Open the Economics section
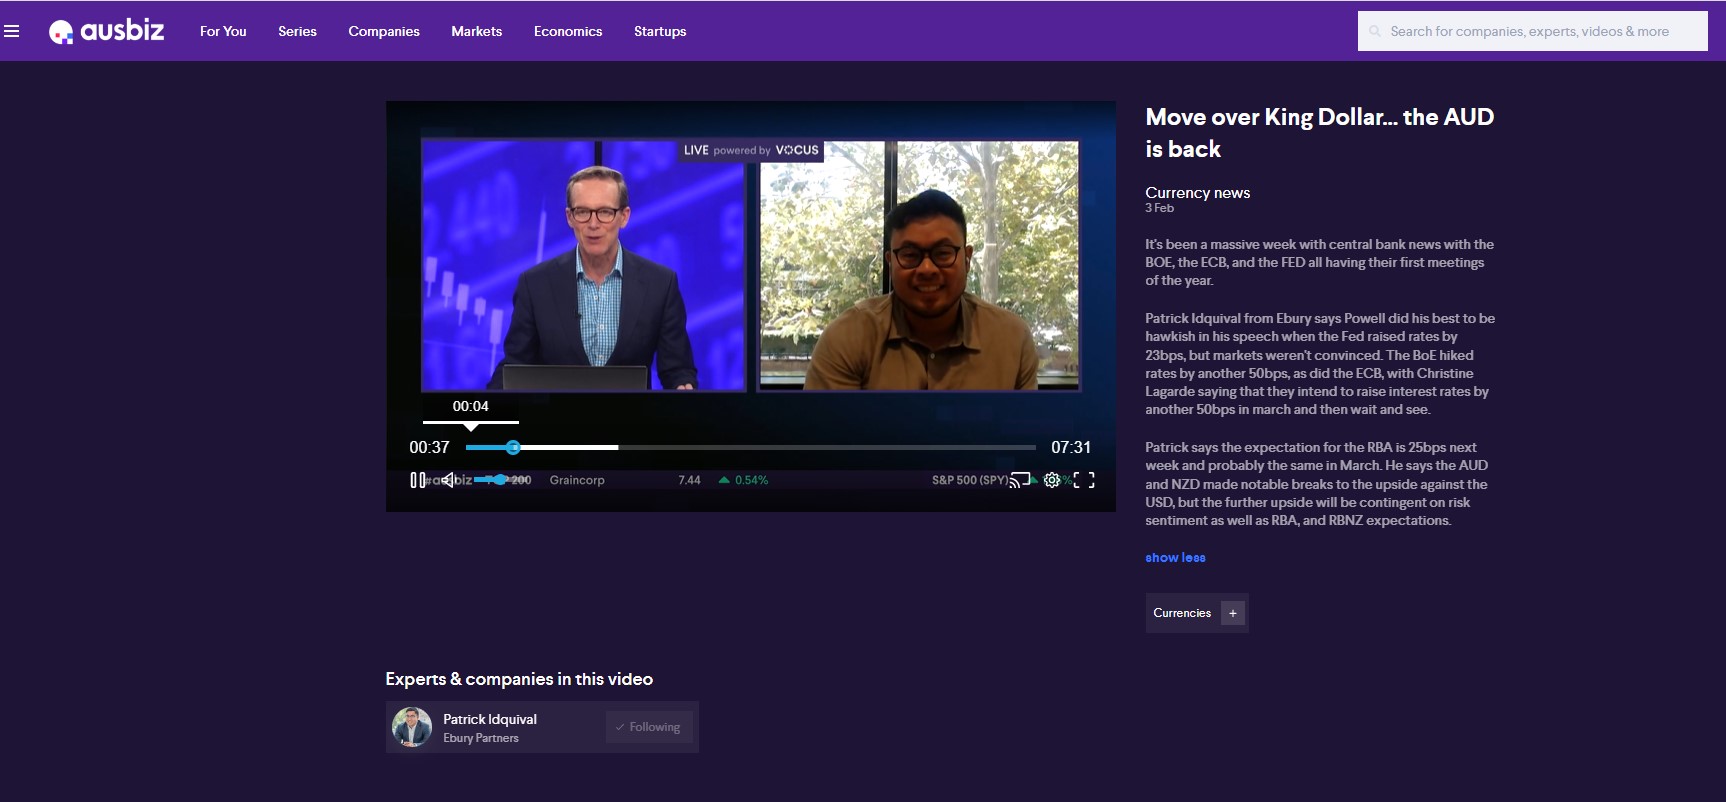Viewport: 1726px width, 802px height. pos(568,31)
